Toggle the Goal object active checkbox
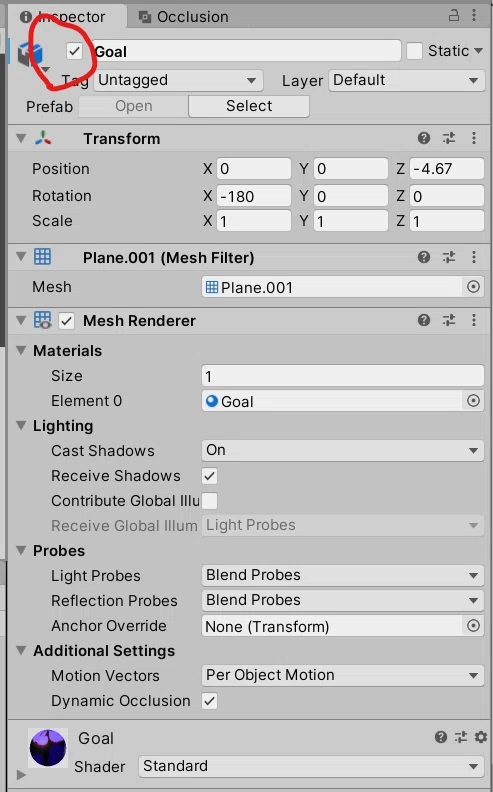 tap(75, 51)
